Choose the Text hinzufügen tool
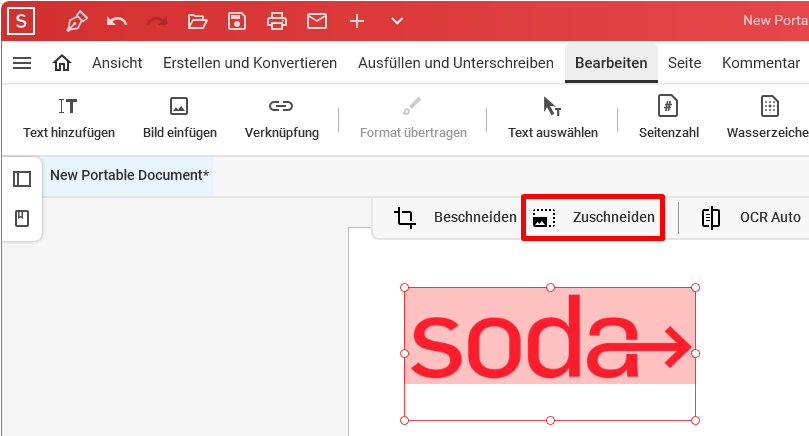Image resolution: width=809 pixels, height=436 pixels. tap(69, 118)
